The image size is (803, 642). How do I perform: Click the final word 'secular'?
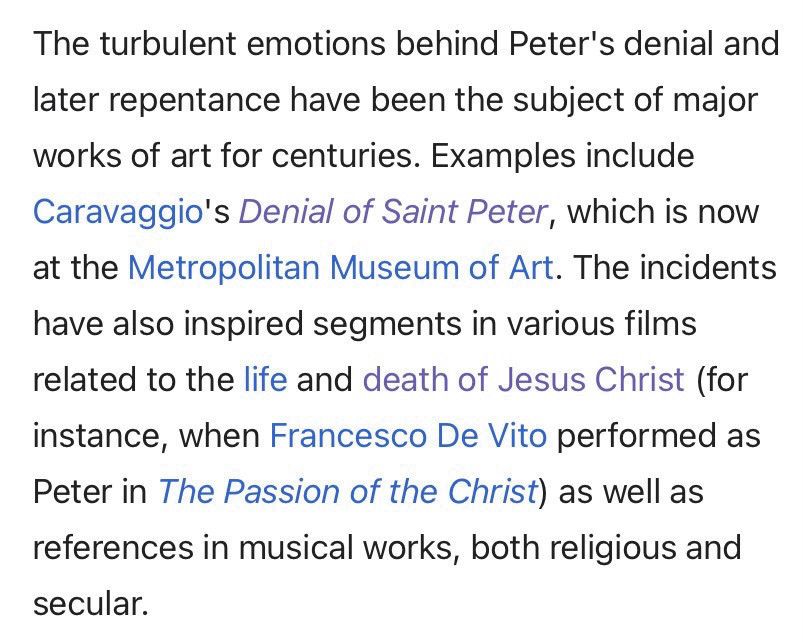90,604
